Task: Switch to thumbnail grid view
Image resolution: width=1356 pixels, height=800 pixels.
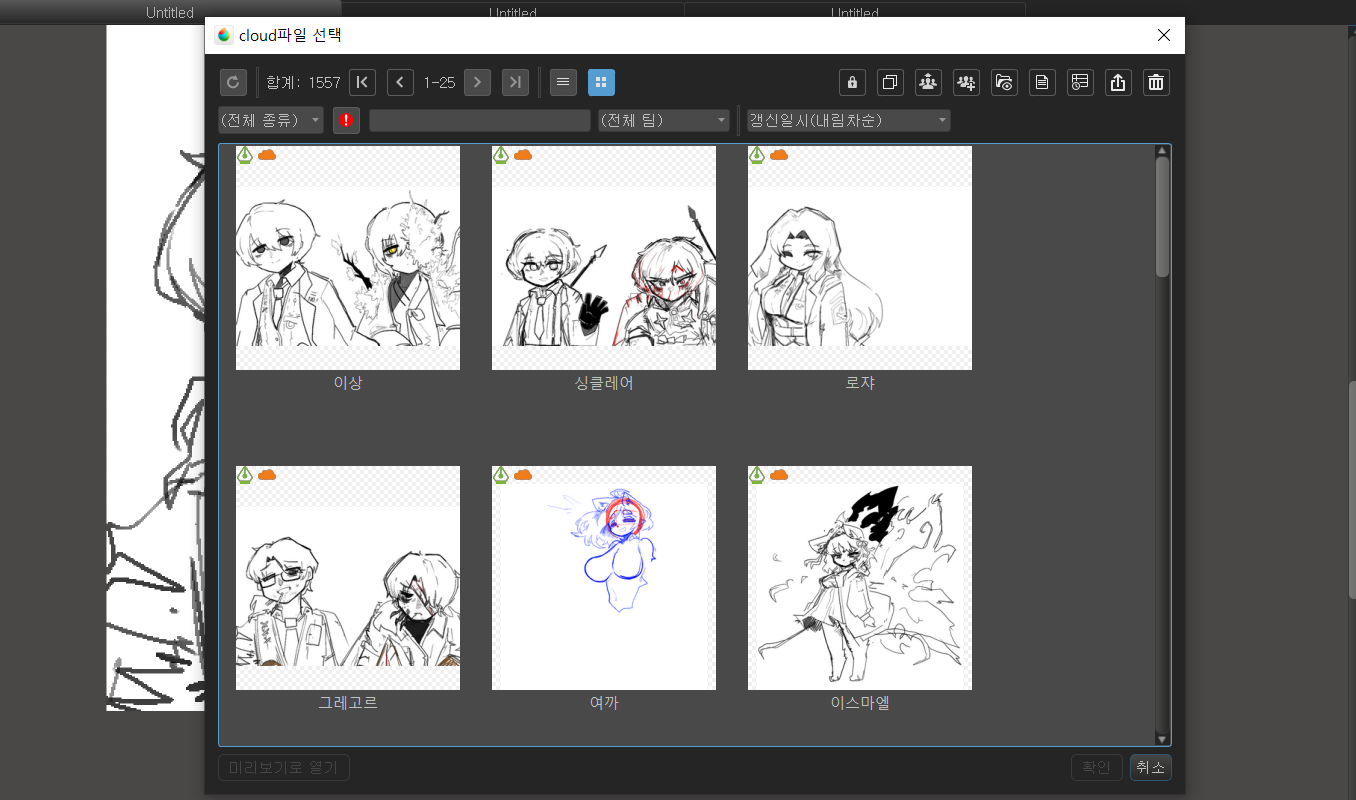Action: click(x=601, y=82)
